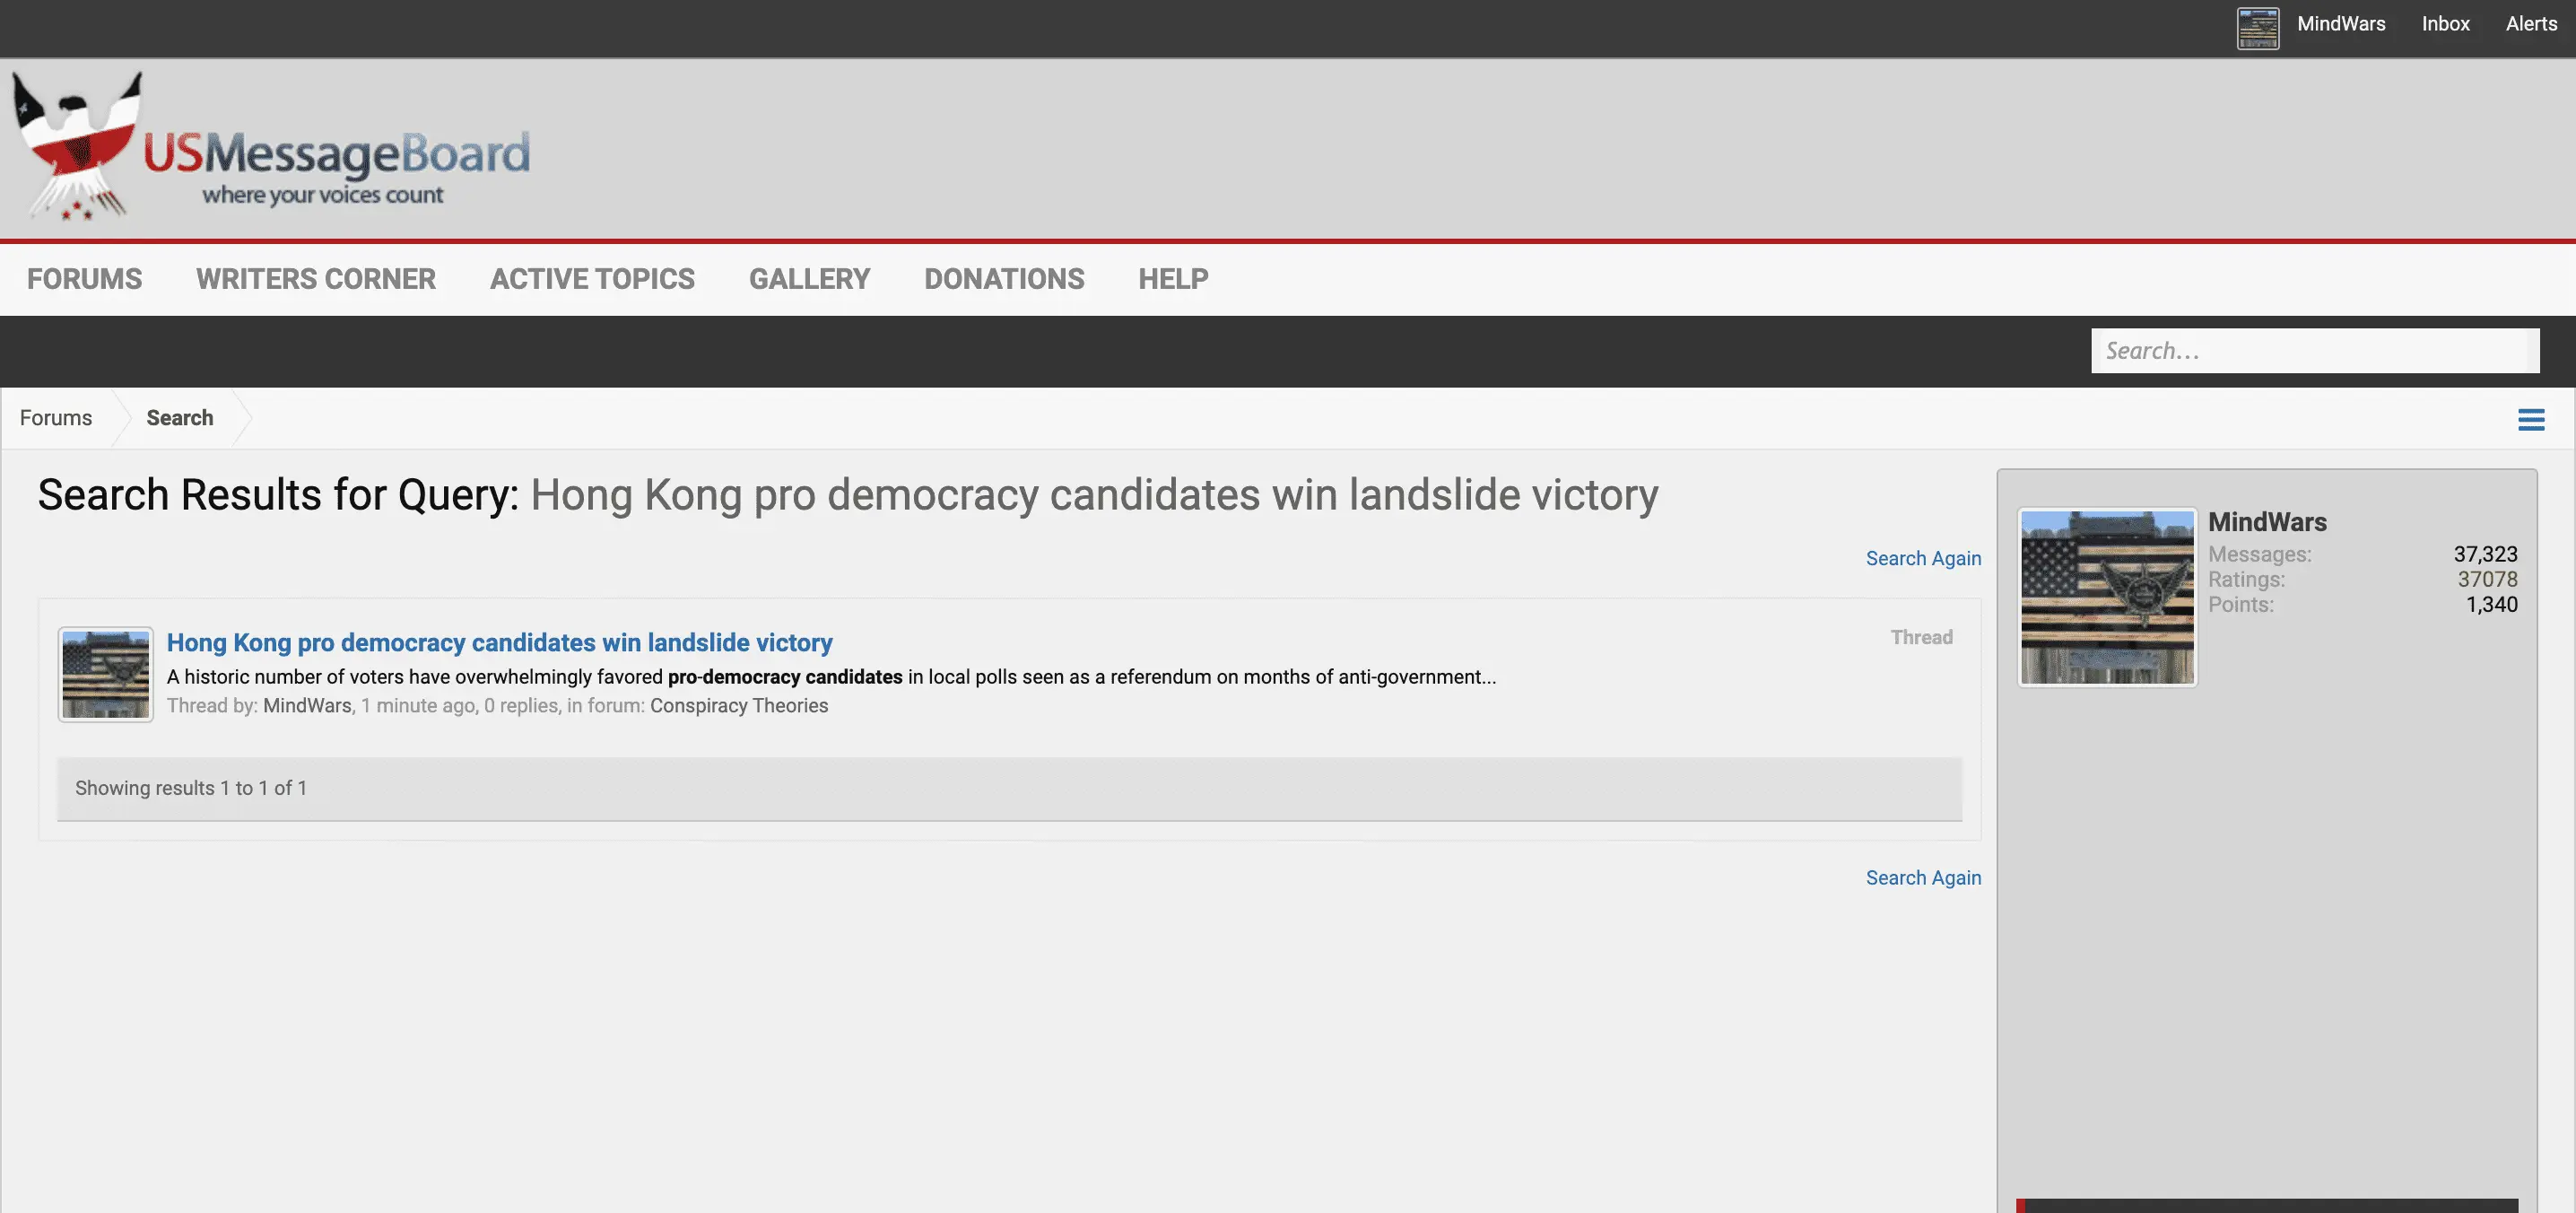
Task: Go to Active Topics tab
Action: coord(592,279)
